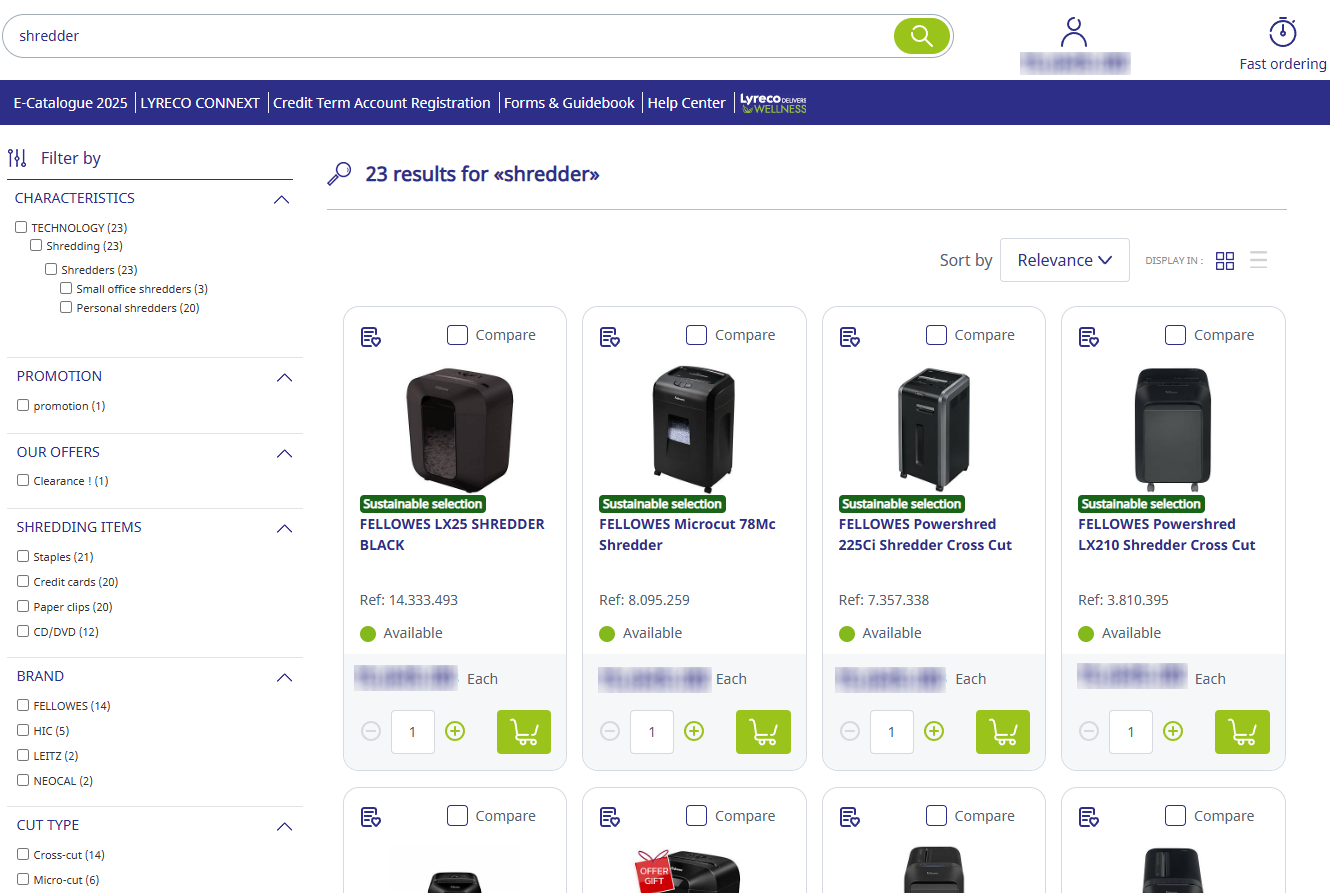1330x893 pixels.
Task: Decrease quantity for FELLOWES LX25 shredder
Action: (371, 732)
